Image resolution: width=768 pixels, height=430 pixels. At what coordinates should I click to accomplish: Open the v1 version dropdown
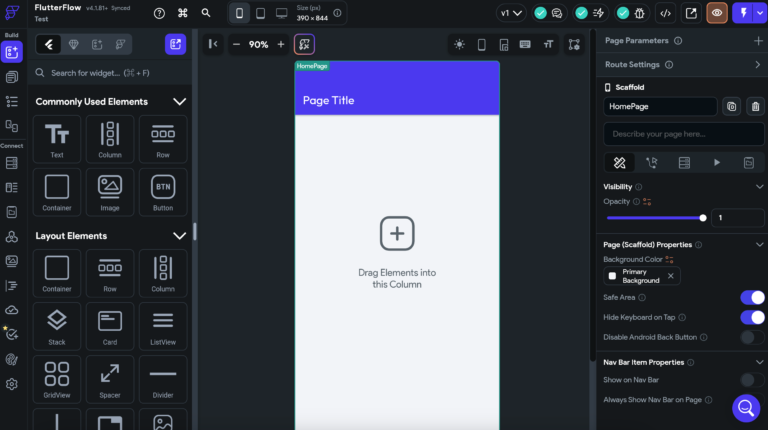tap(511, 13)
